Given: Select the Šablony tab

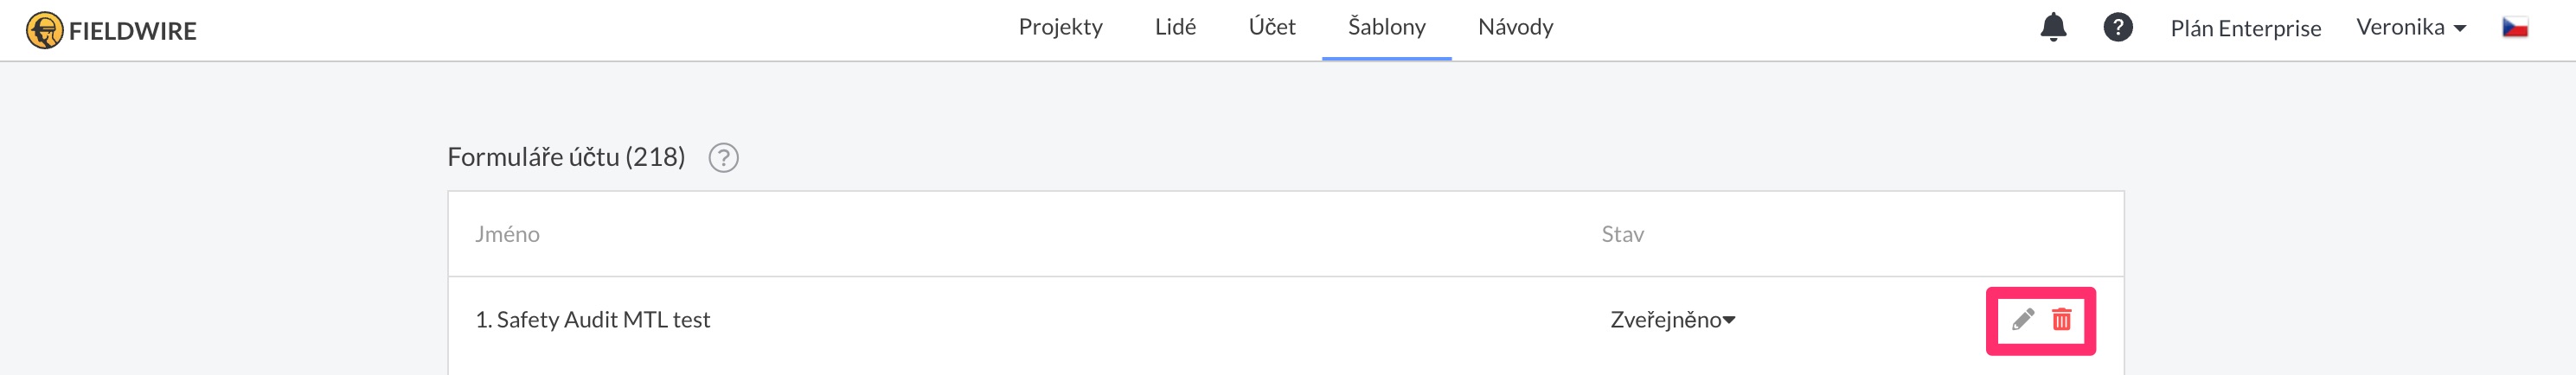Looking at the screenshot, I should click(1386, 27).
